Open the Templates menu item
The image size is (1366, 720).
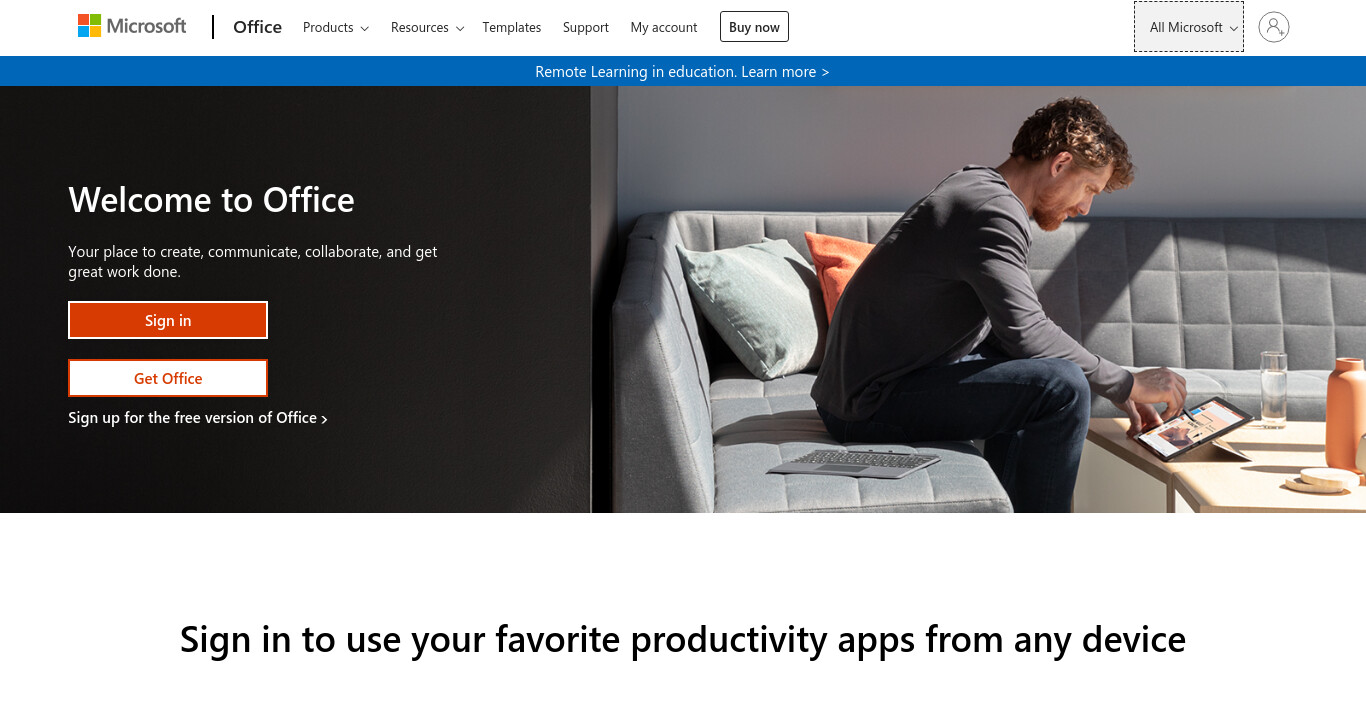(x=512, y=27)
